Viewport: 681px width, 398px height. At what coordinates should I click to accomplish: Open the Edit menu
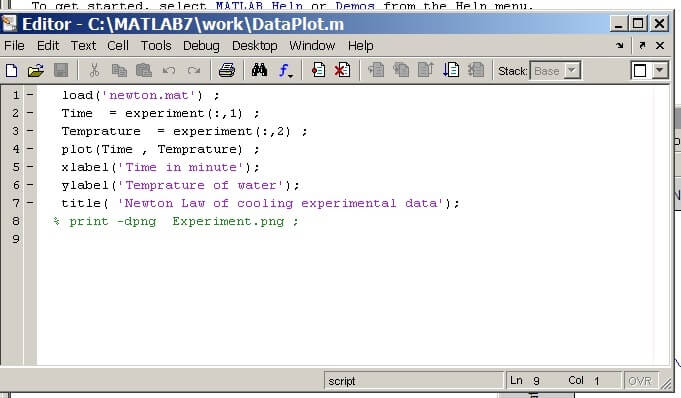pos(48,46)
